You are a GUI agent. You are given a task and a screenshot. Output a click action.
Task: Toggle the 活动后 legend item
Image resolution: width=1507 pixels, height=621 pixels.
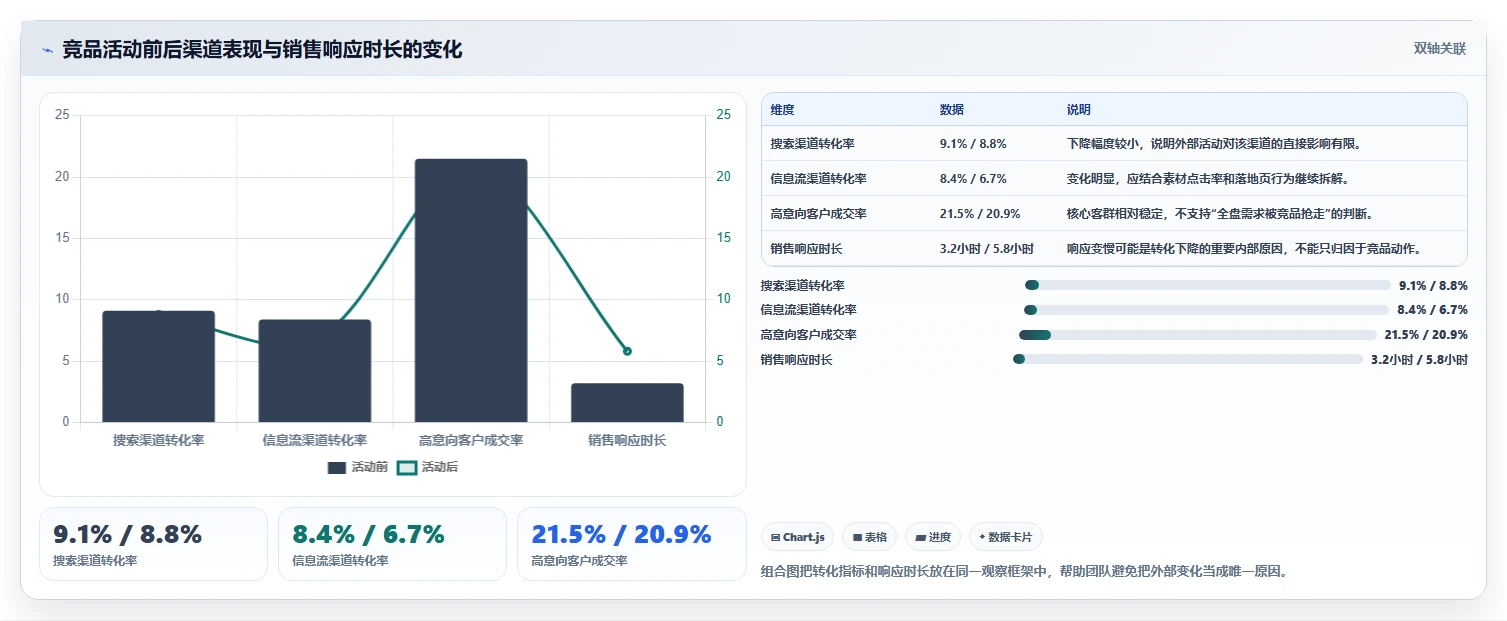[x=428, y=467]
